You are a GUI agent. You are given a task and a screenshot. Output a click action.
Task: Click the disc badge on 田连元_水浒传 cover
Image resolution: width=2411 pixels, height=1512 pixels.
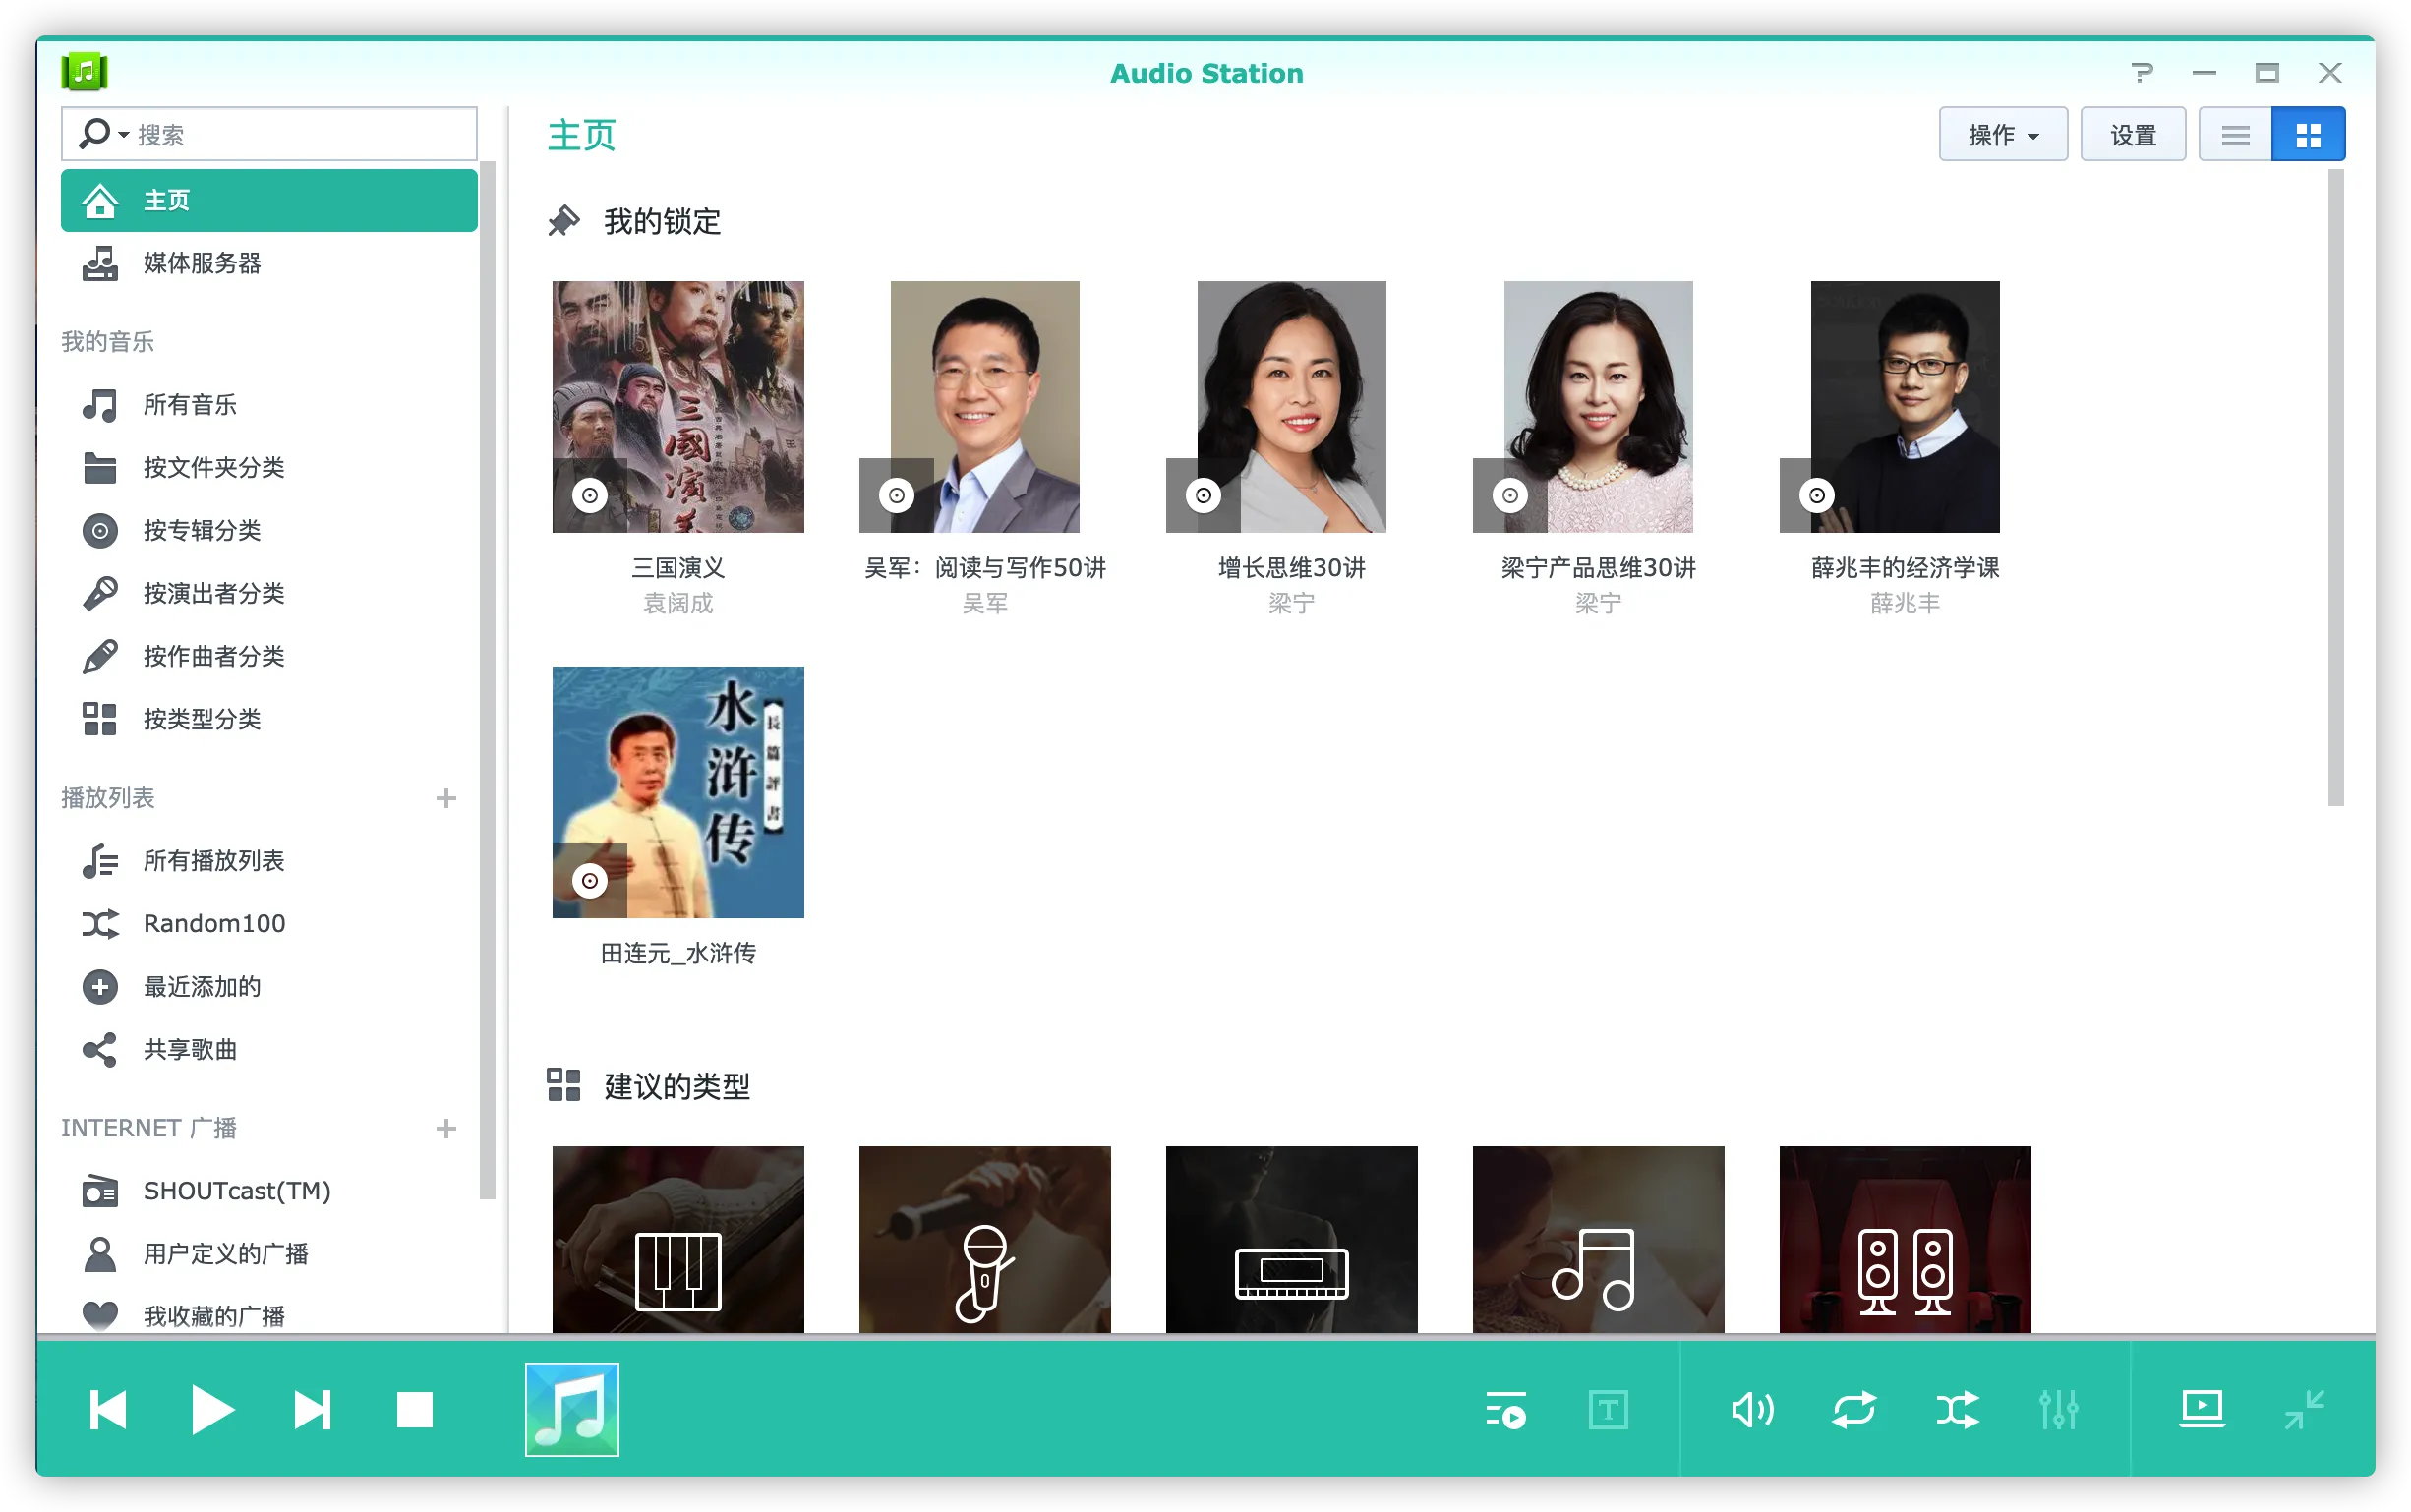coord(590,881)
